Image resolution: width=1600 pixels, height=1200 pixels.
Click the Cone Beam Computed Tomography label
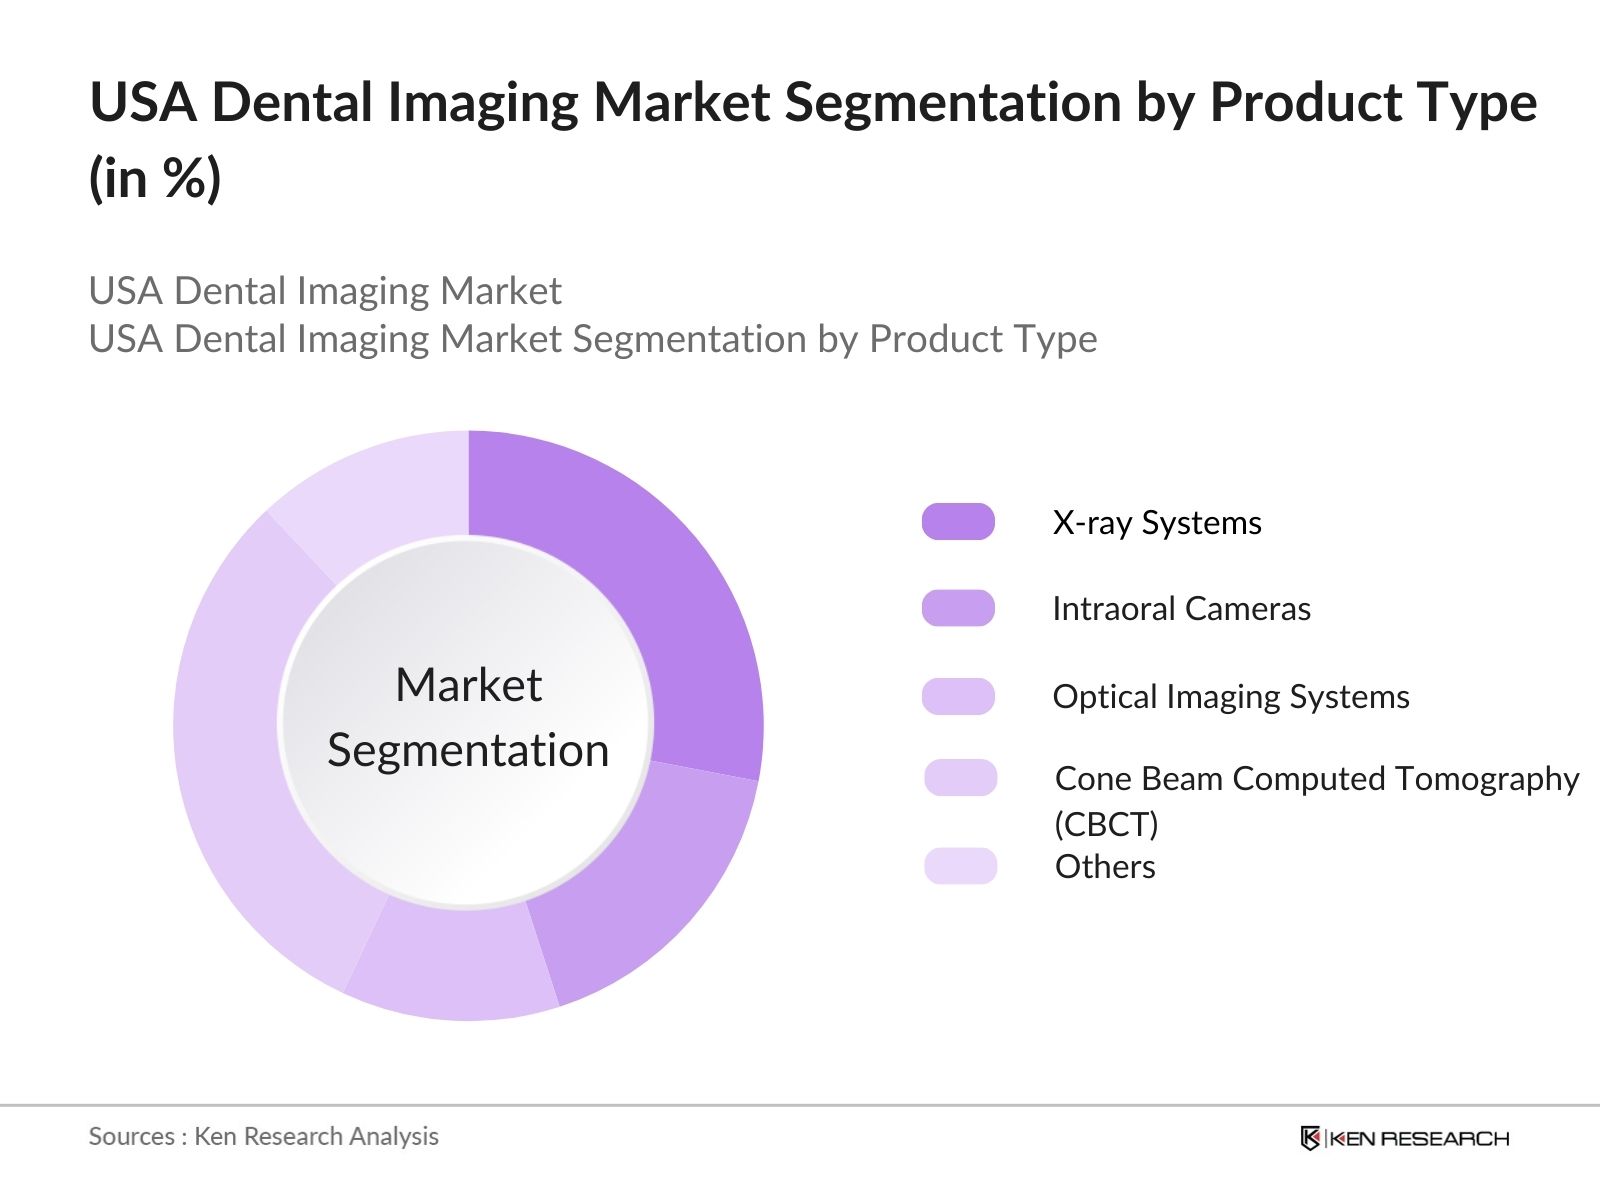(x=1313, y=778)
